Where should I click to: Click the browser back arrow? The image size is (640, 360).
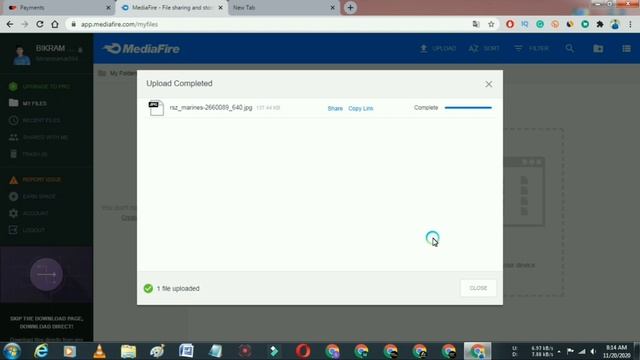point(10,24)
